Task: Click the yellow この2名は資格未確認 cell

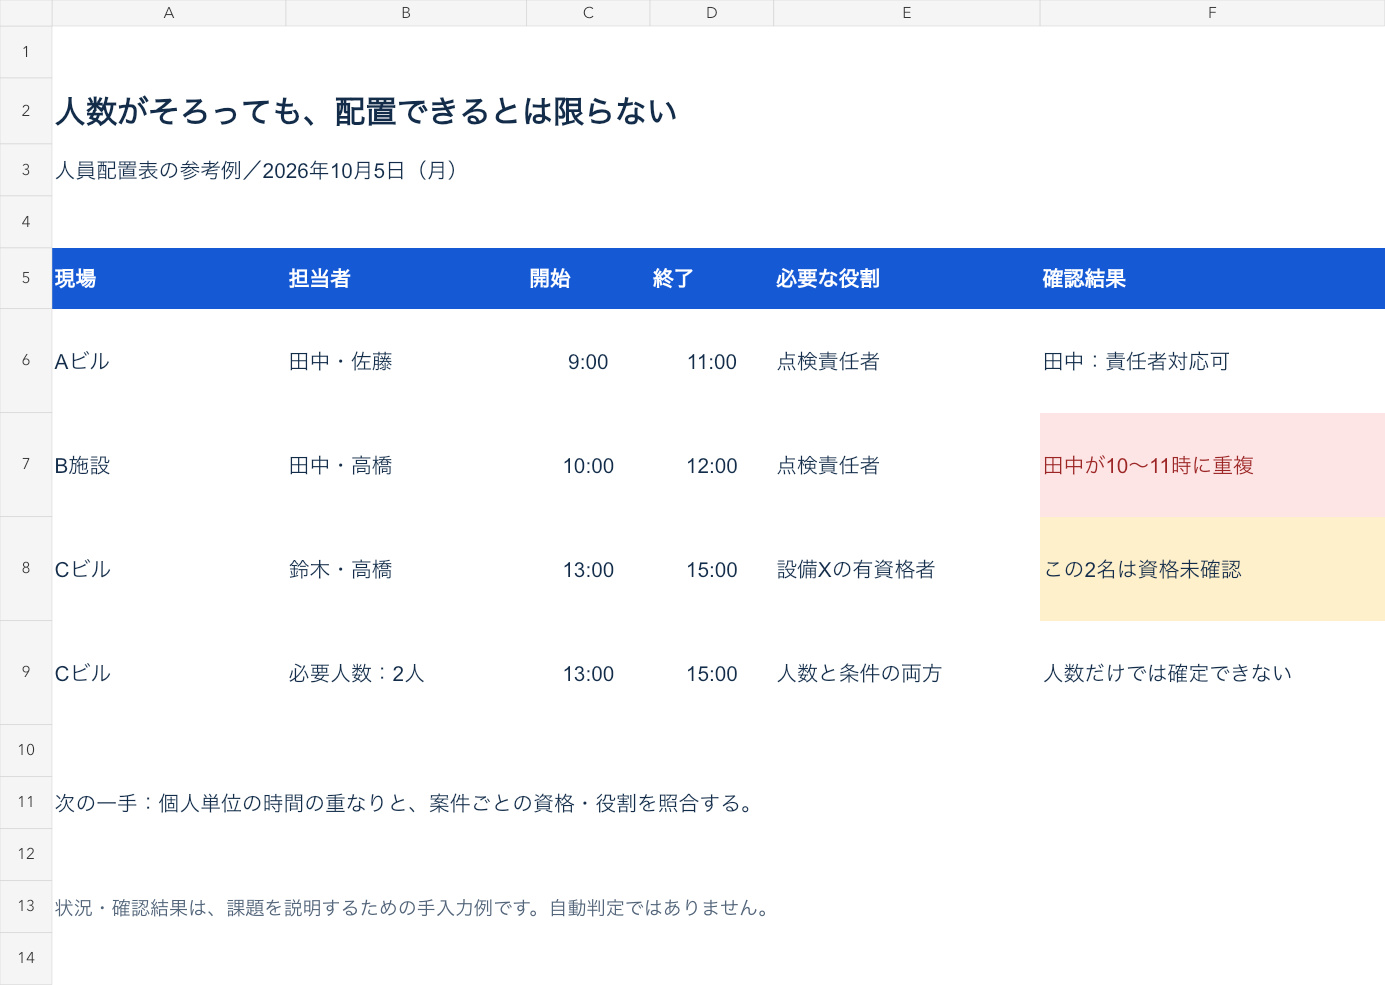Action: 1212,569
